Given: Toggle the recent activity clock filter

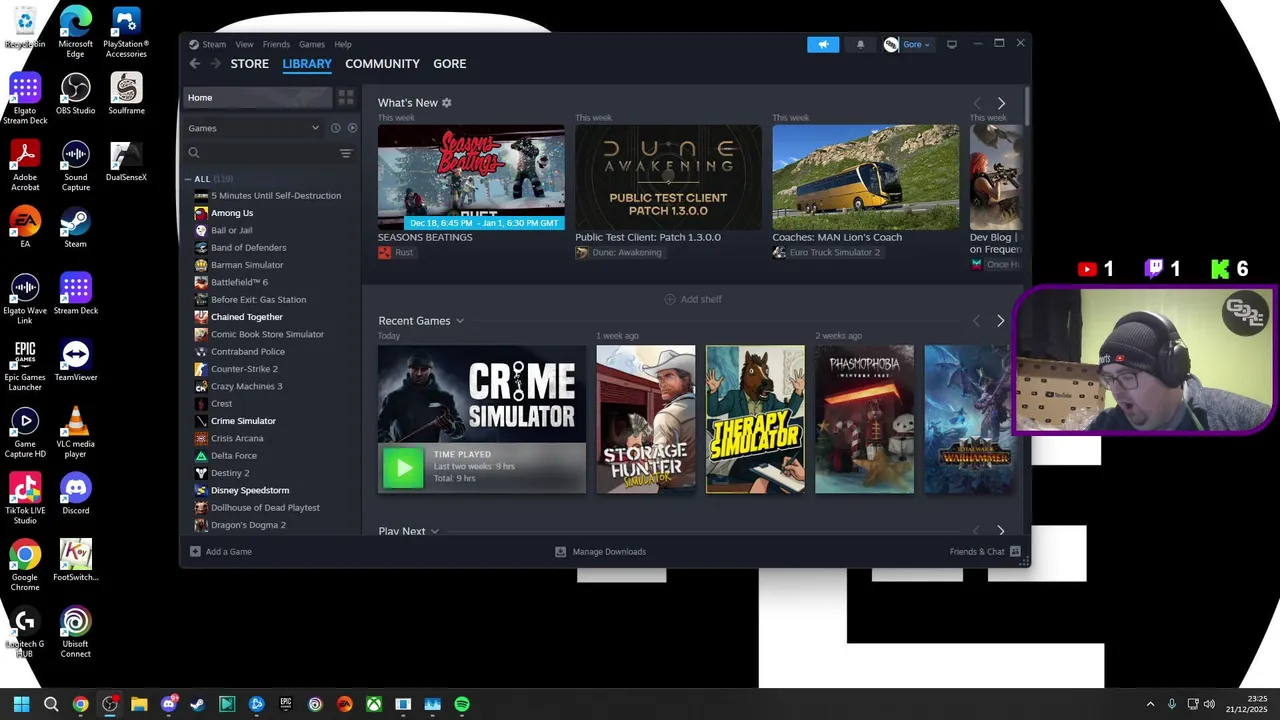Looking at the screenshot, I should pos(335,128).
